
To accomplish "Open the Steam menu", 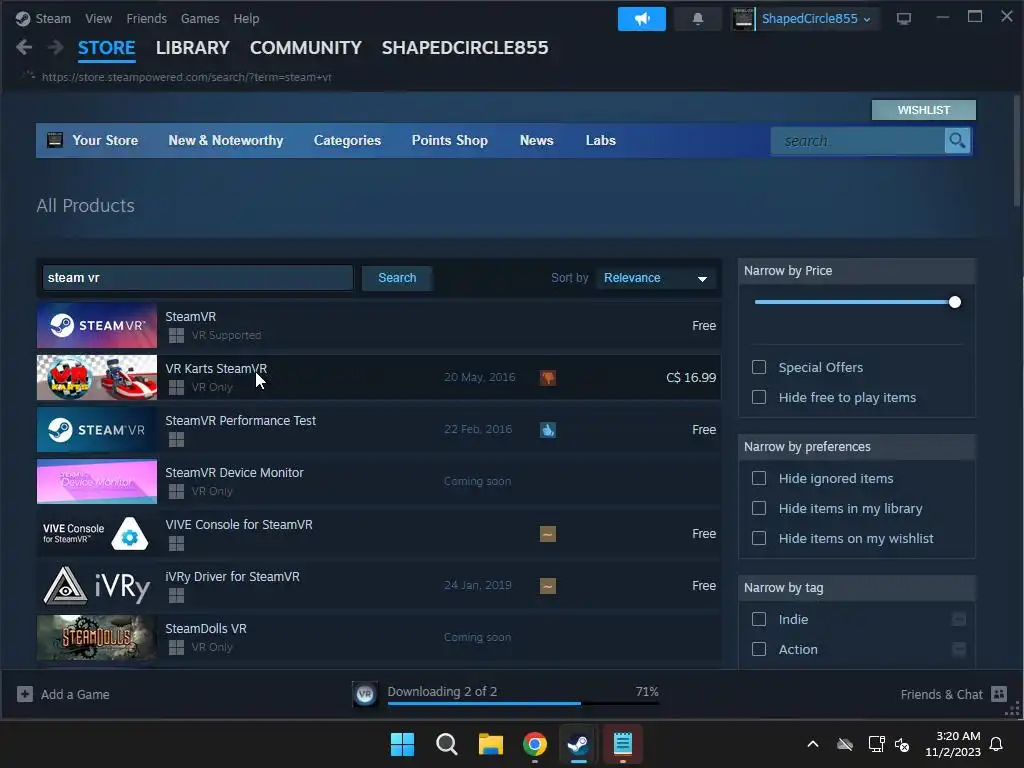I will [x=53, y=18].
